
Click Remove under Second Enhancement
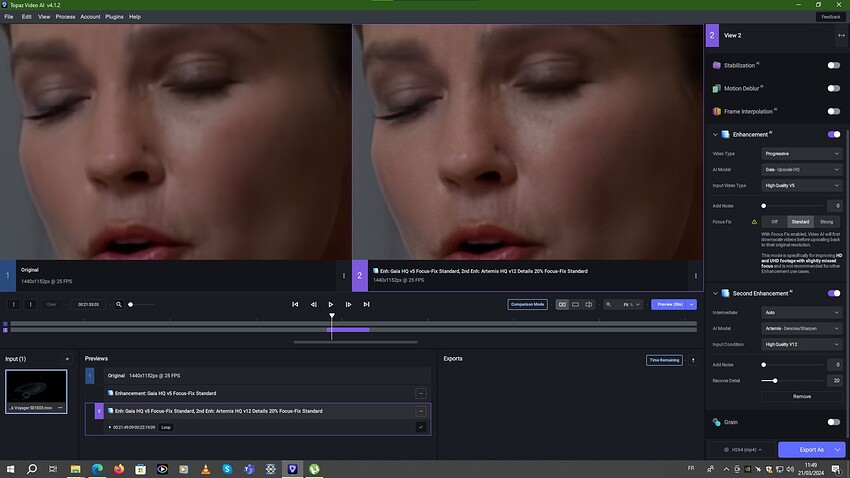pyautogui.click(x=802, y=396)
